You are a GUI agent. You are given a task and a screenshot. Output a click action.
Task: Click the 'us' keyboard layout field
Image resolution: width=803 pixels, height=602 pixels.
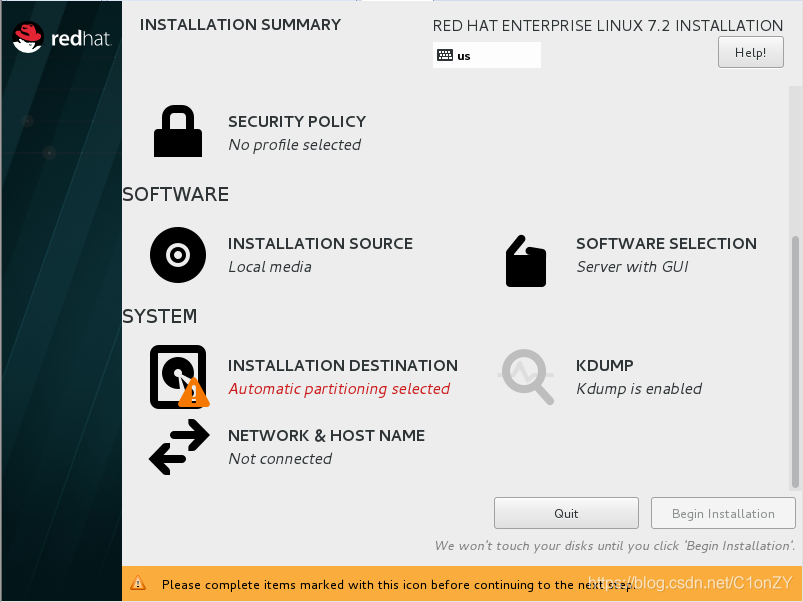click(x=487, y=55)
